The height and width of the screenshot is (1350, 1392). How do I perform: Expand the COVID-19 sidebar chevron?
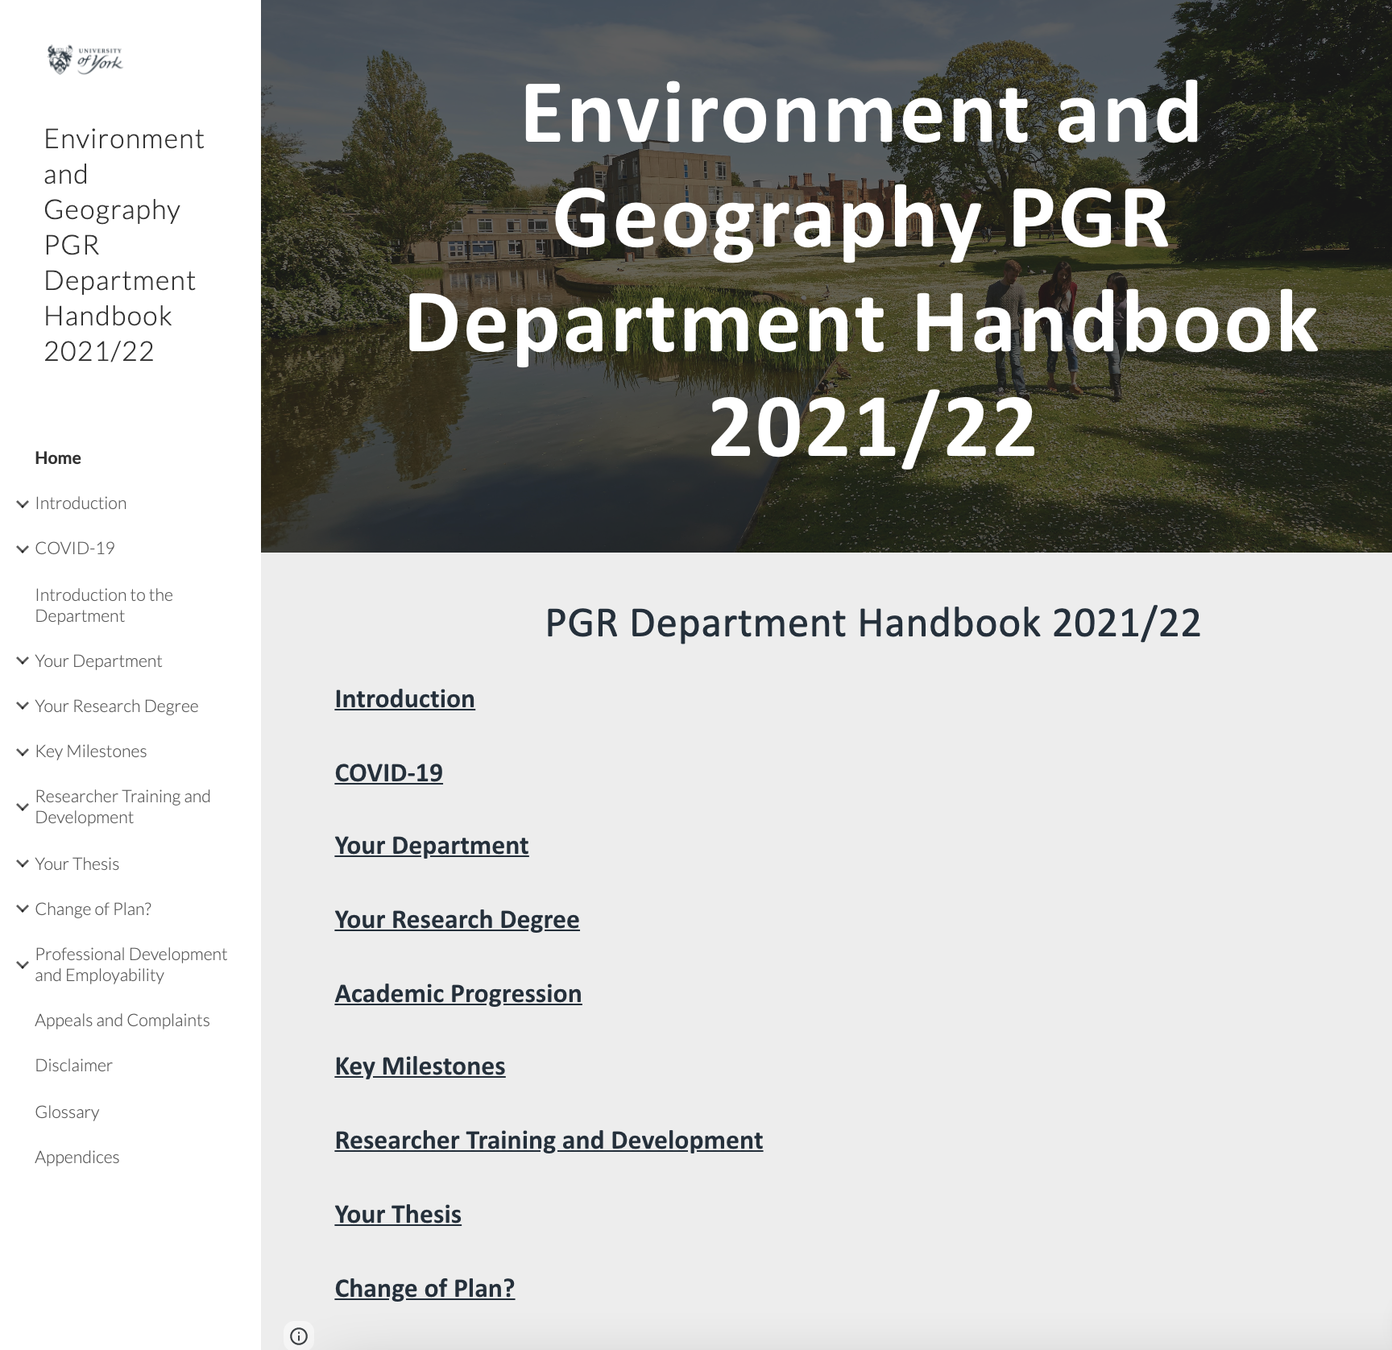pyautogui.click(x=22, y=549)
